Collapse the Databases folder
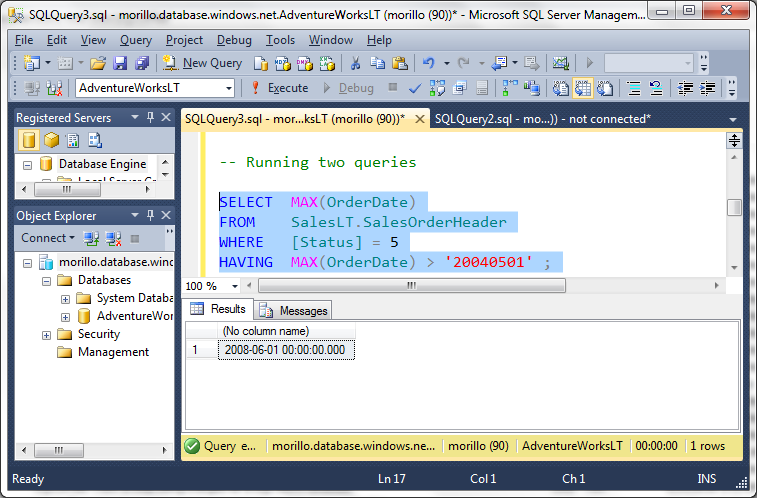Screen dimensions: 757x498 [x=46, y=281]
